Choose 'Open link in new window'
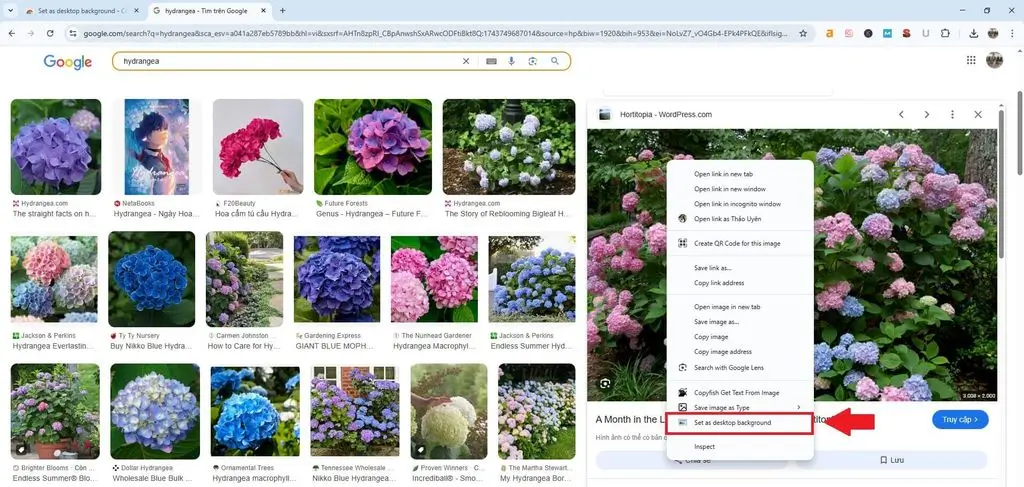Image resolution: width=1024 pixels, height=487 pixels. 739,189
